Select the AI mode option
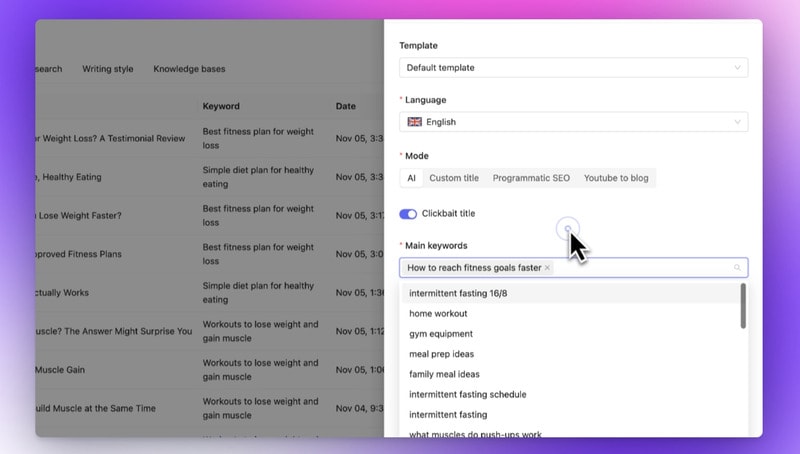The width and height of the screenshot is (800, 454). 410,178
